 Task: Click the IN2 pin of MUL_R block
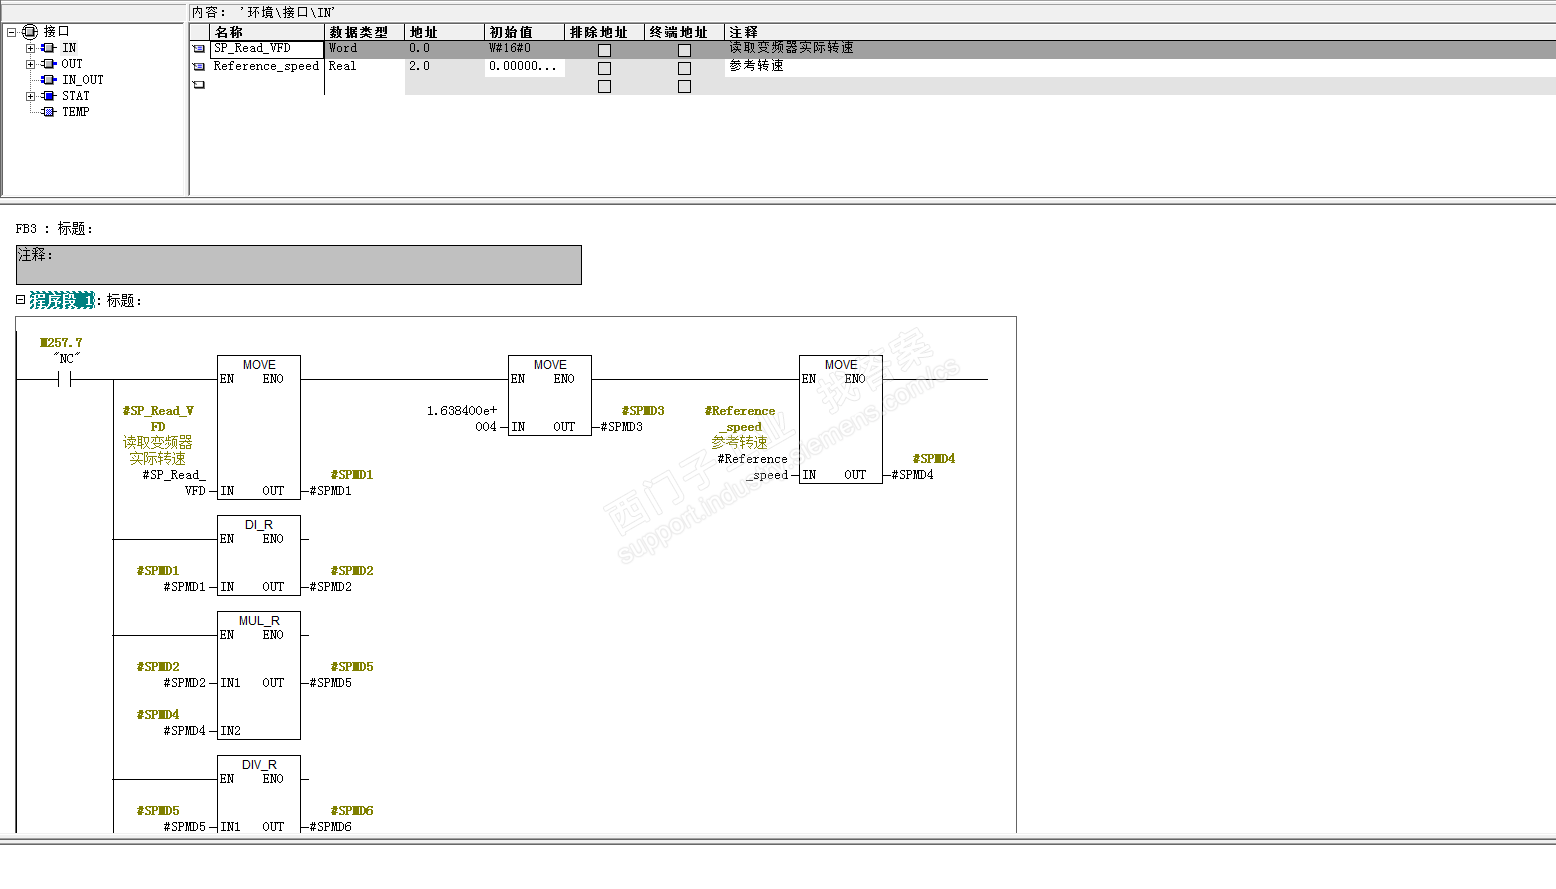pyautogui.click(x=230, y=731)
